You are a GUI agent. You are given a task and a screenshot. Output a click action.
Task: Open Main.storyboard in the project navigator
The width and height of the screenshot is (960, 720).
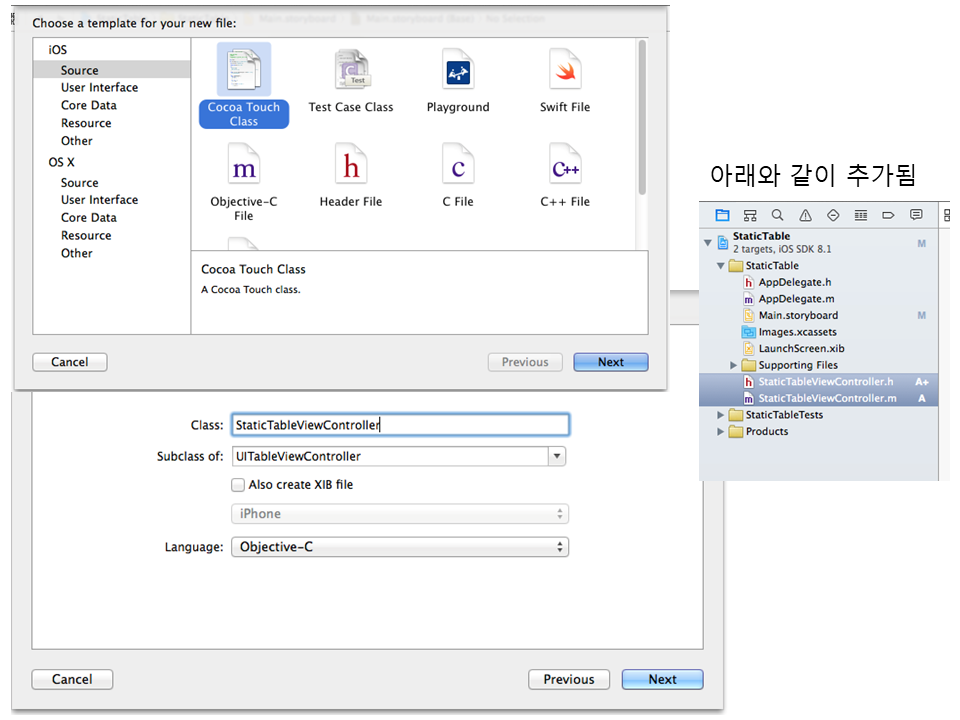[798, 315]
